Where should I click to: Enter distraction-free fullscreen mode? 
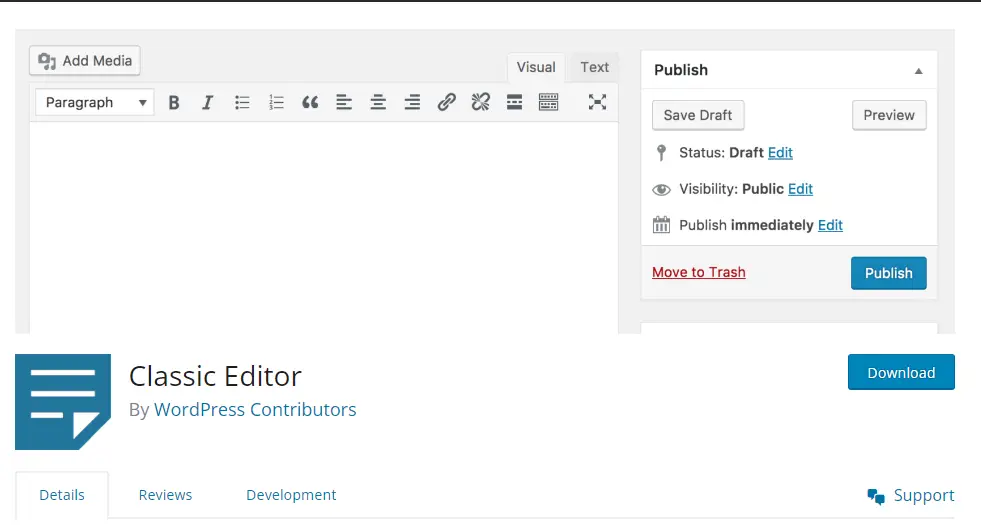click(x=597, y=102)
